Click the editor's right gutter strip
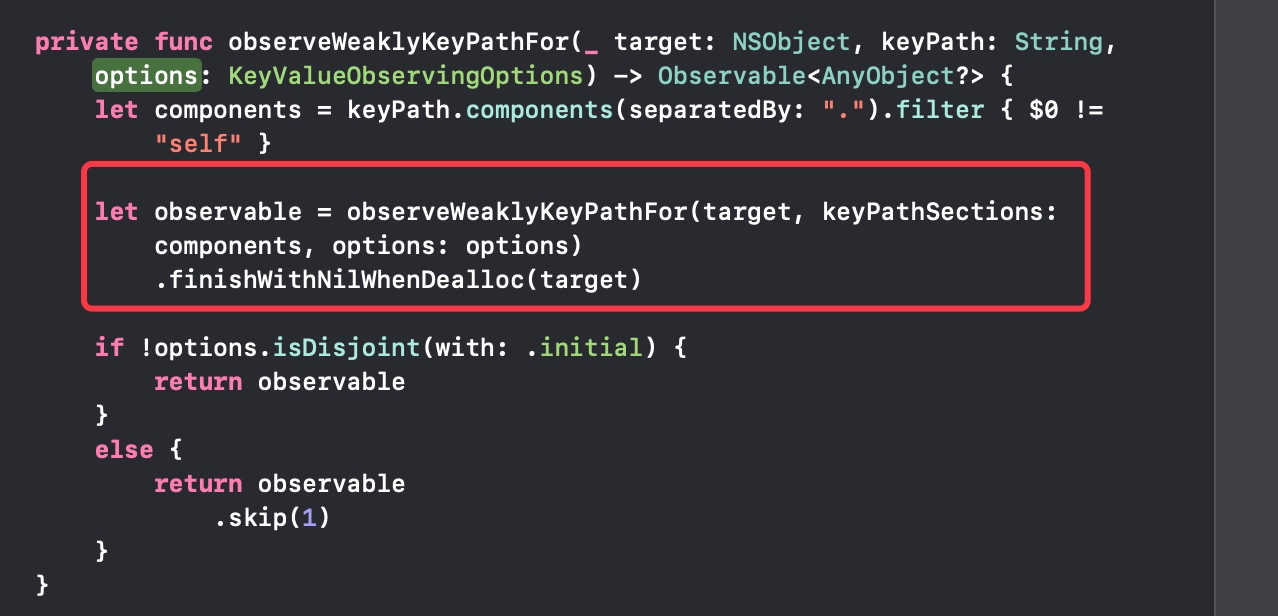 tap(1246, 308)
